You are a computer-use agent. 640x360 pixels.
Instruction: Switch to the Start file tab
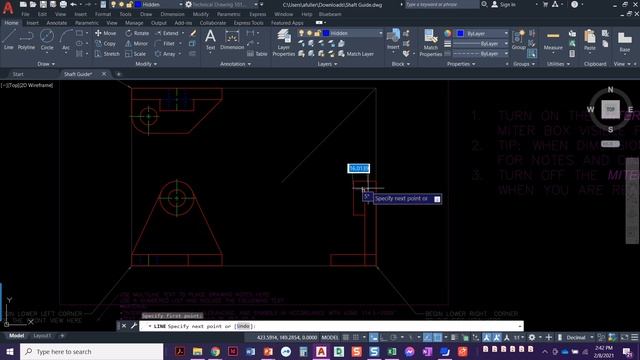tap(18, 74)
